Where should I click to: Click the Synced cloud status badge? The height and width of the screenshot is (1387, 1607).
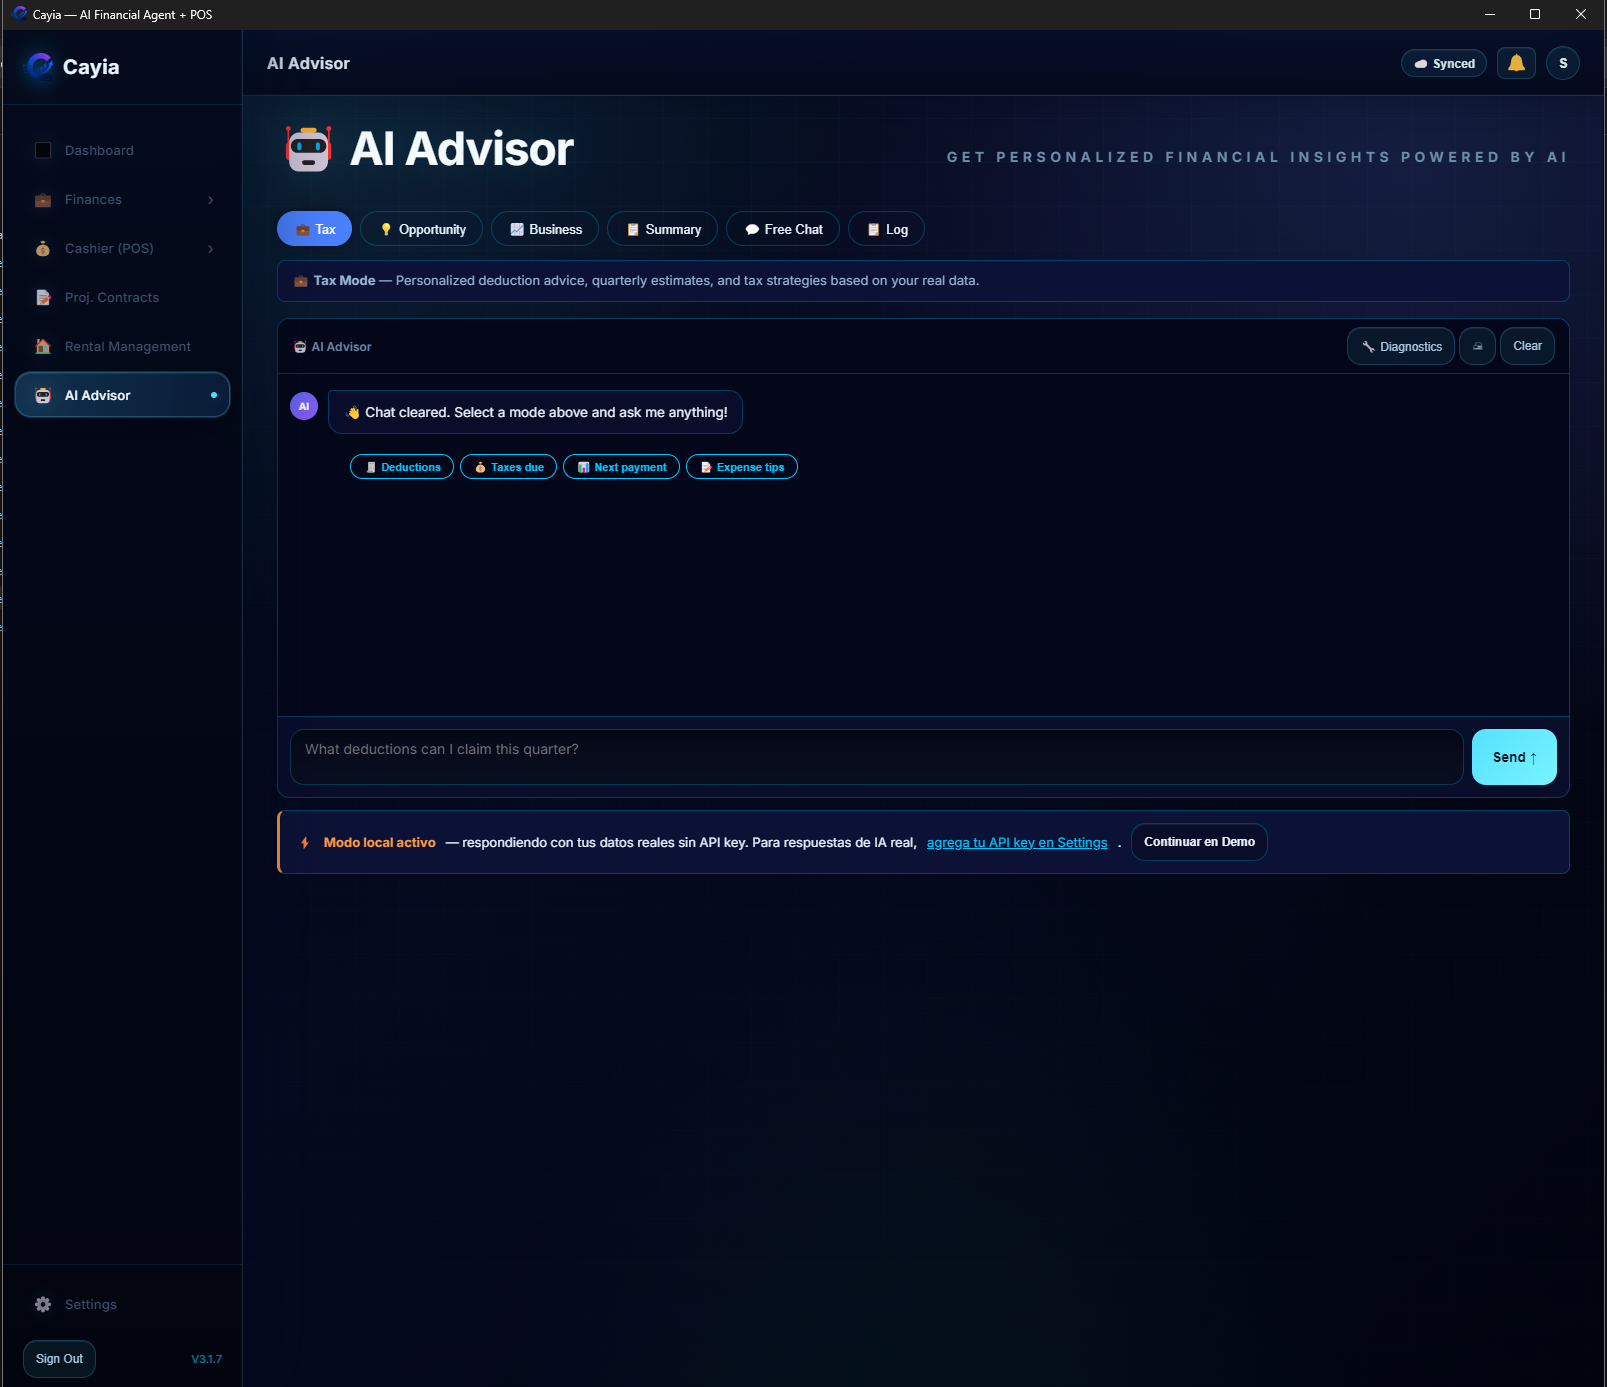tap(1444, 63)
